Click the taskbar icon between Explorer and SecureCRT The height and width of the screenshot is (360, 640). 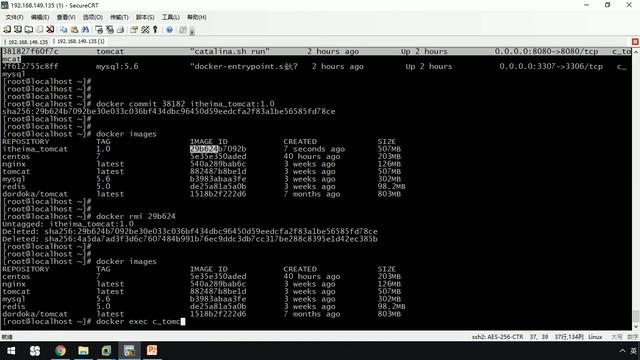click(106, 351)
